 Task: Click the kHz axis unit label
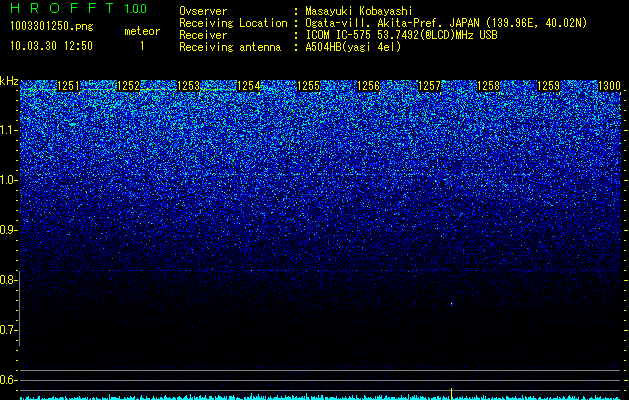click(x=9, y=81)
